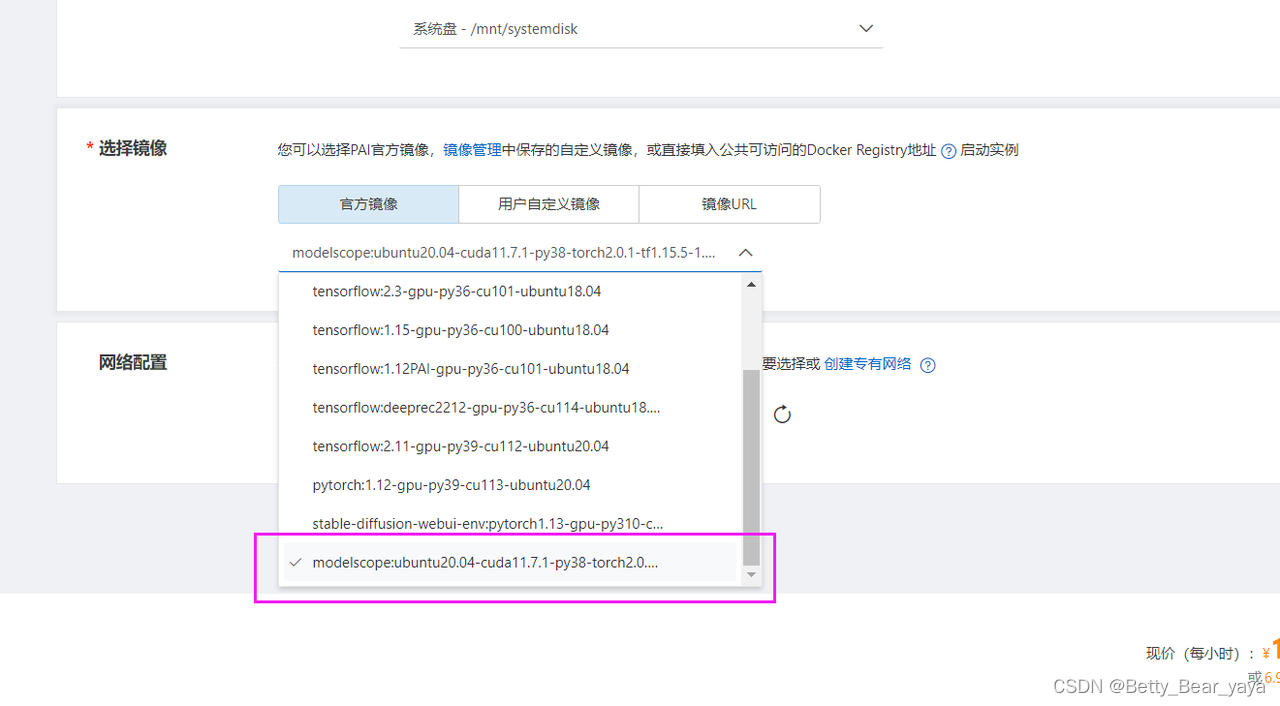Click the refresh network configuration icon
Image resolution: width=1280 pixels, height=706 pixels.
(781, 413)
